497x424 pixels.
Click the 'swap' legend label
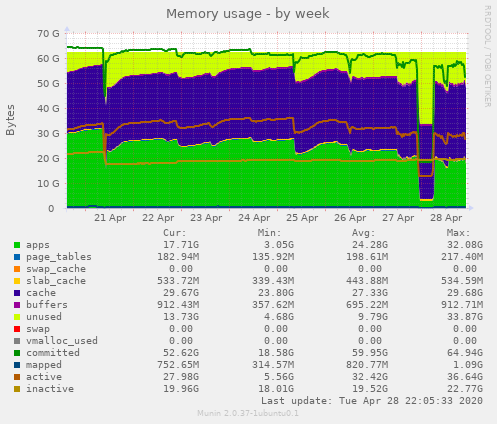coord(38,329)
